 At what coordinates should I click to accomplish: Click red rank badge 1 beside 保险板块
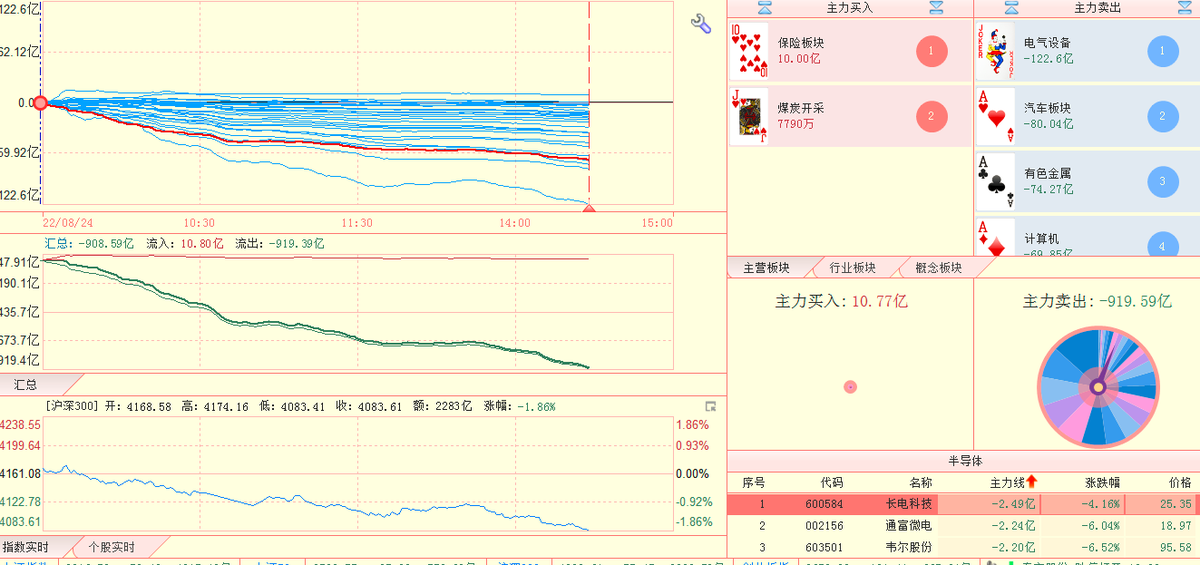(931, 51)
